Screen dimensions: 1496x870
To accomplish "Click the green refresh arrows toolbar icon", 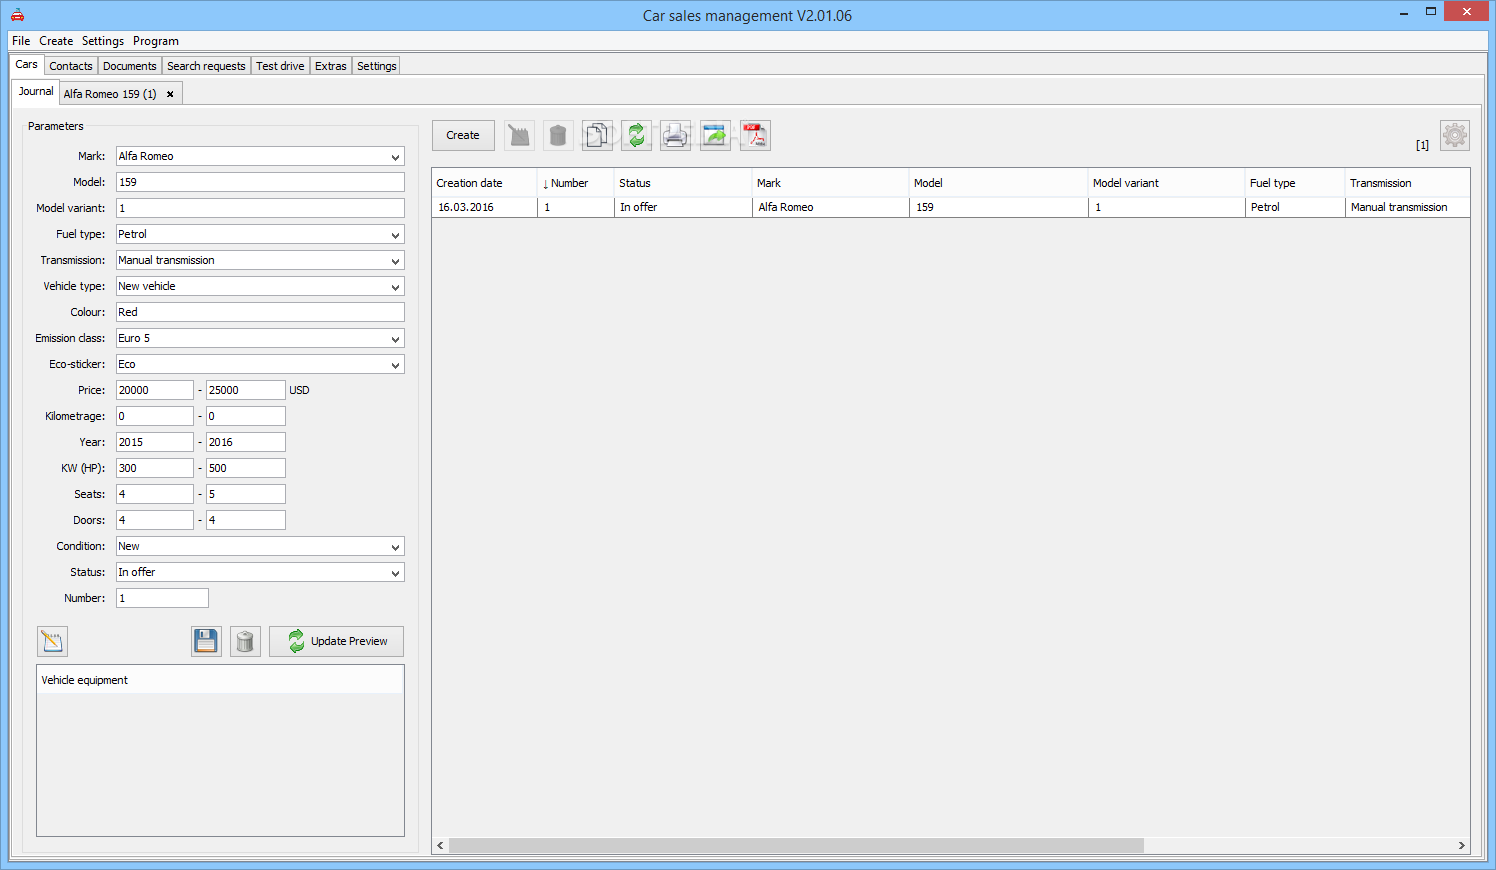I will [636, 135].
